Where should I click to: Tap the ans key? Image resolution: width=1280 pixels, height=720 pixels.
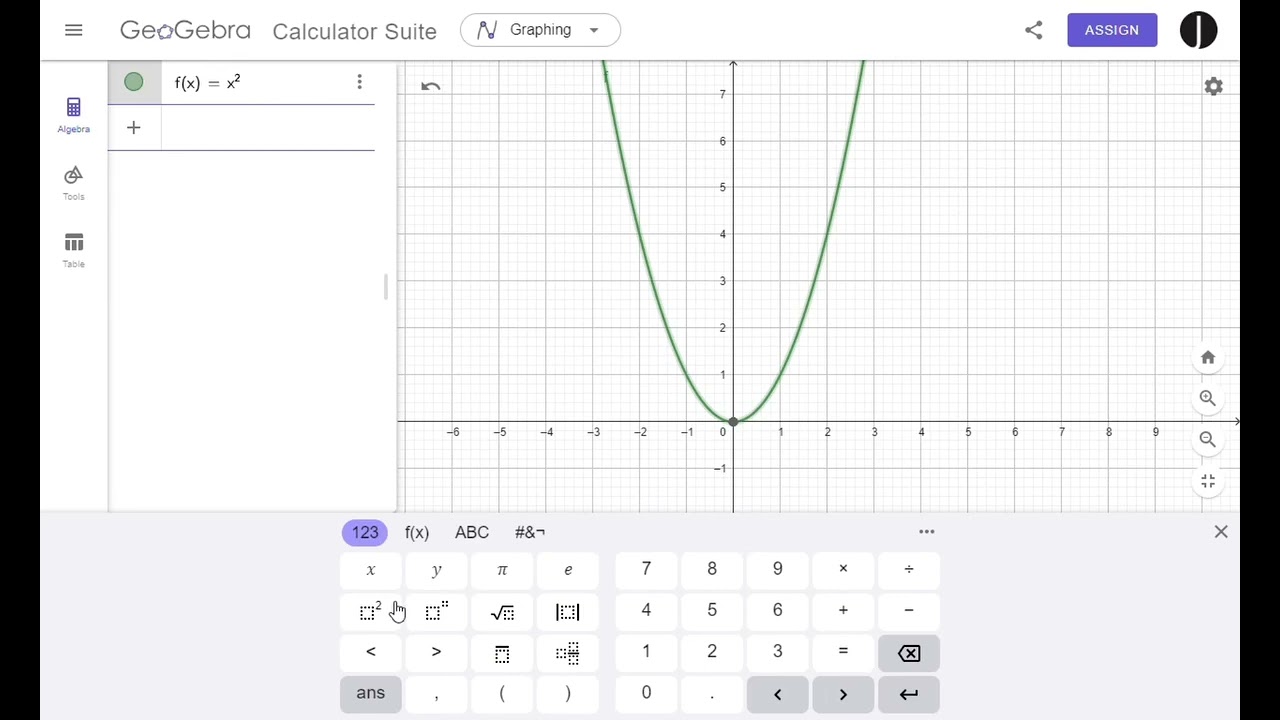371,693
